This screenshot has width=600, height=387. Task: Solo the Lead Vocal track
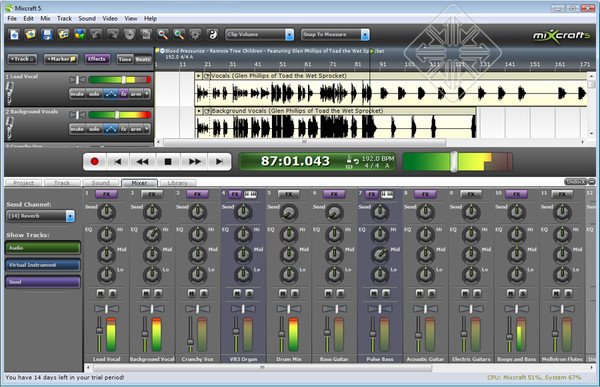coord(94,94)
